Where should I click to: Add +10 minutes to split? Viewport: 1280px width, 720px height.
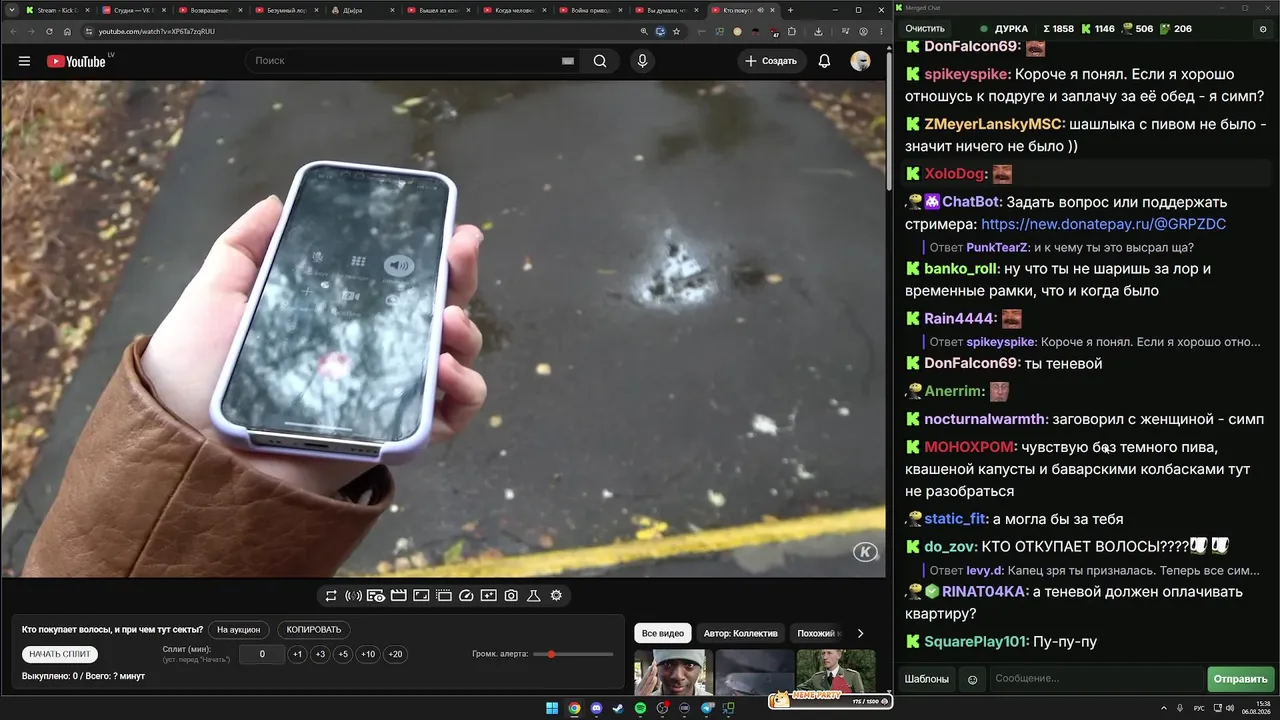368,655
